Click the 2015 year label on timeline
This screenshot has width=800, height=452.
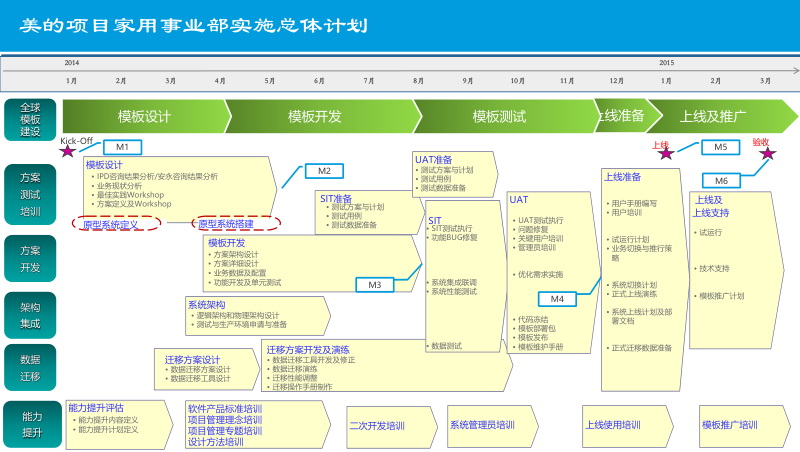666,63
